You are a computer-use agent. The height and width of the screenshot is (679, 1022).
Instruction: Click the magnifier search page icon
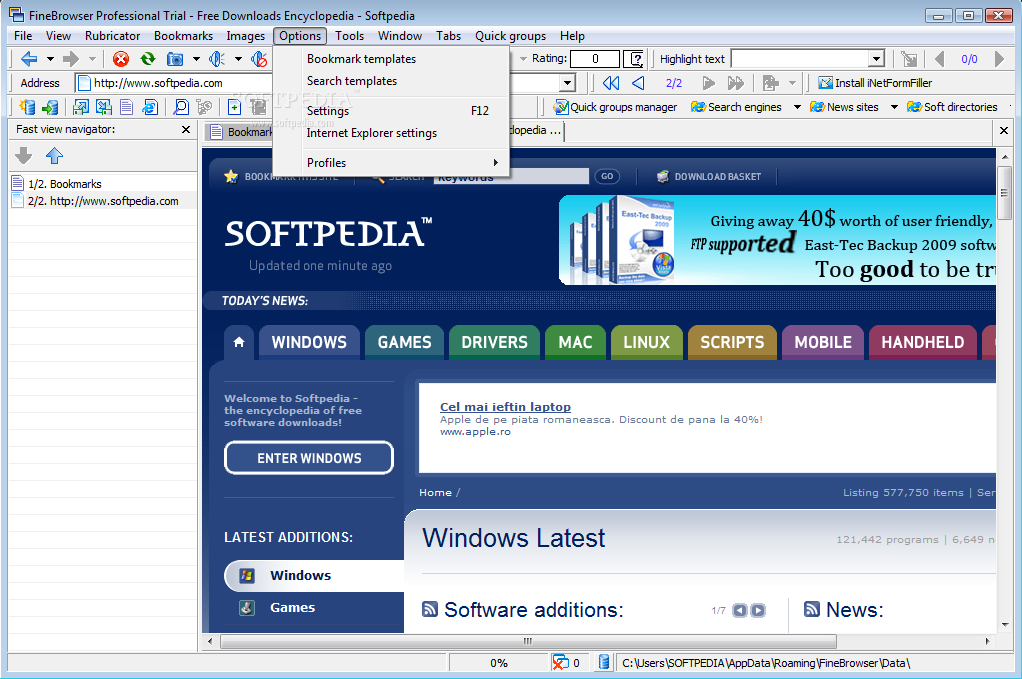pyautogui.click(x=181, y=107)
